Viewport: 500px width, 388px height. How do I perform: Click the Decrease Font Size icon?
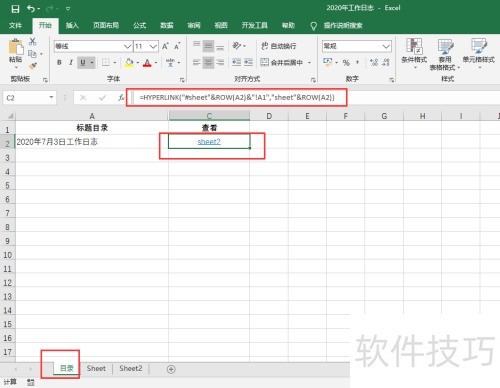pyautogui.click(x=177, y=46)
